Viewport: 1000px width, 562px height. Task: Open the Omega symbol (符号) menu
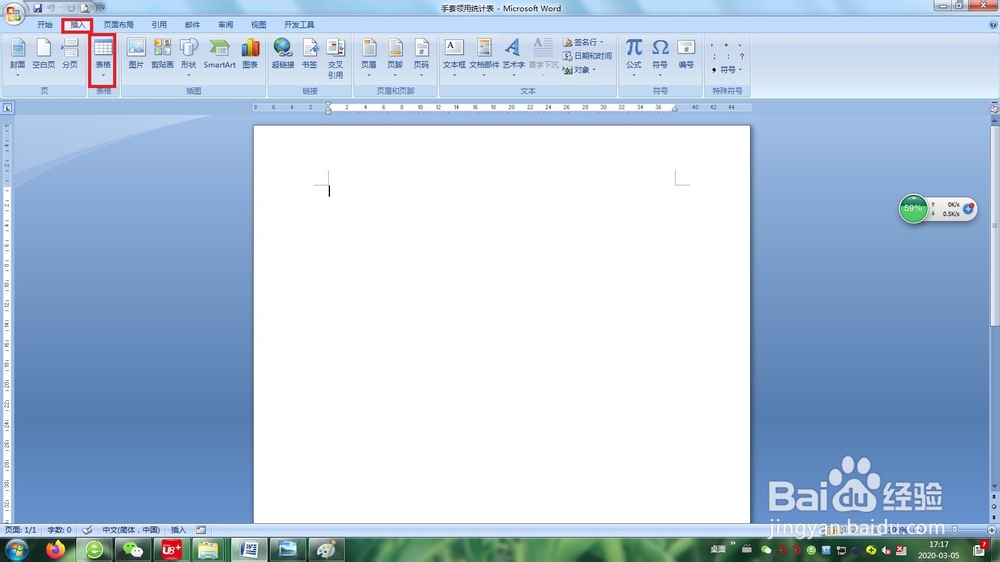pyautogui.click(x=660, y=57)
